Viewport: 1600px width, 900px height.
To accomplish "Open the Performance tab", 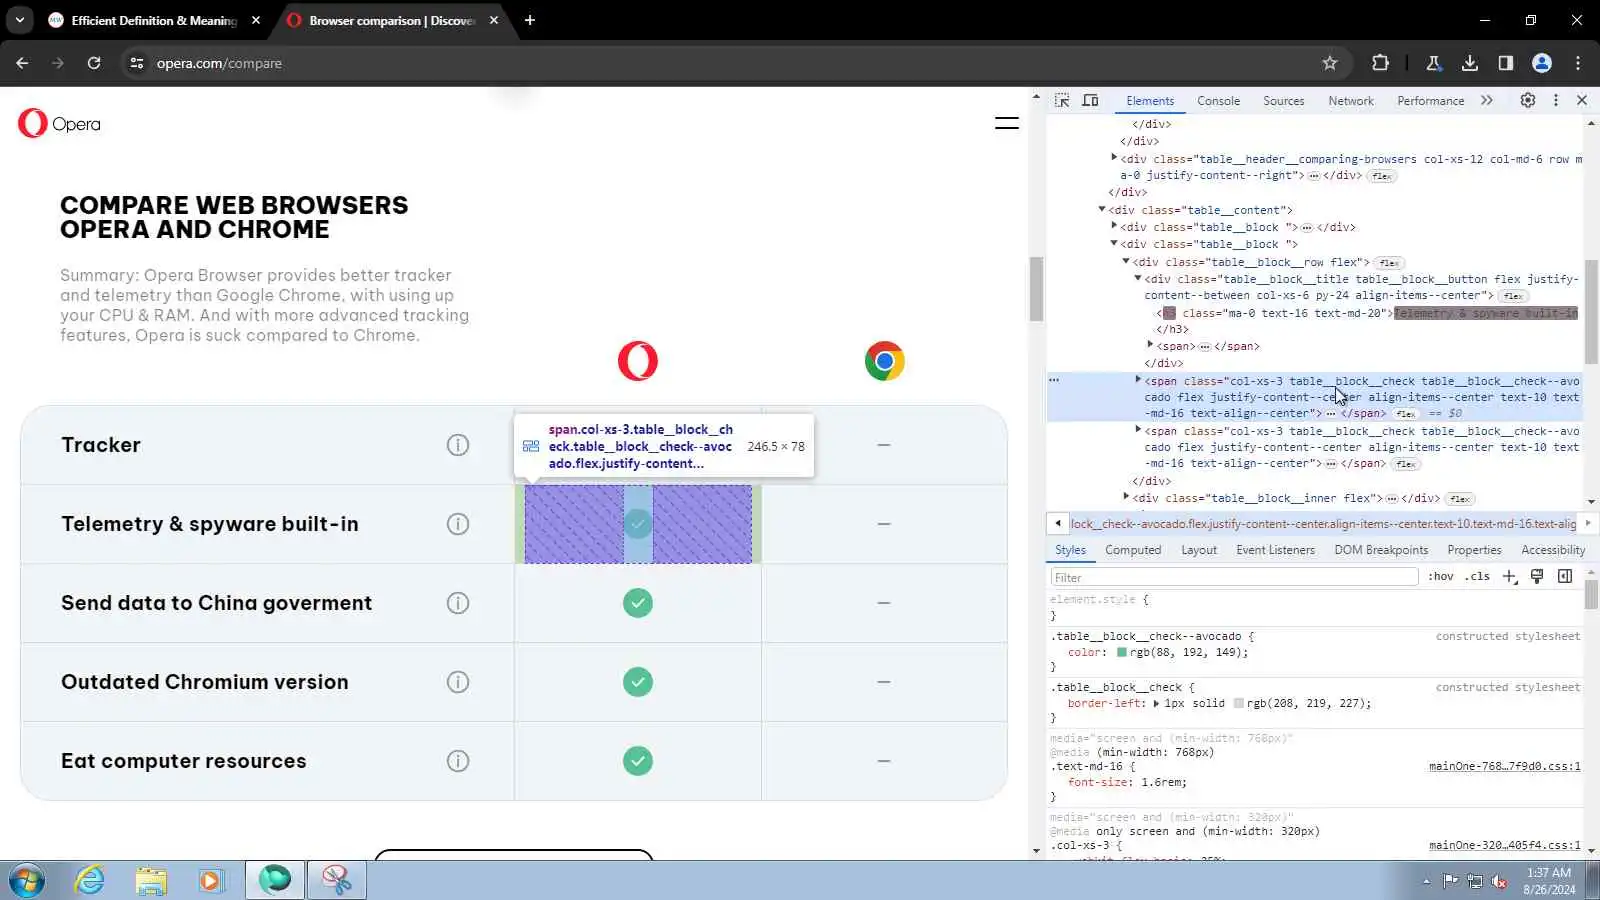I will pyautogui.click(x=1430, y=101).
